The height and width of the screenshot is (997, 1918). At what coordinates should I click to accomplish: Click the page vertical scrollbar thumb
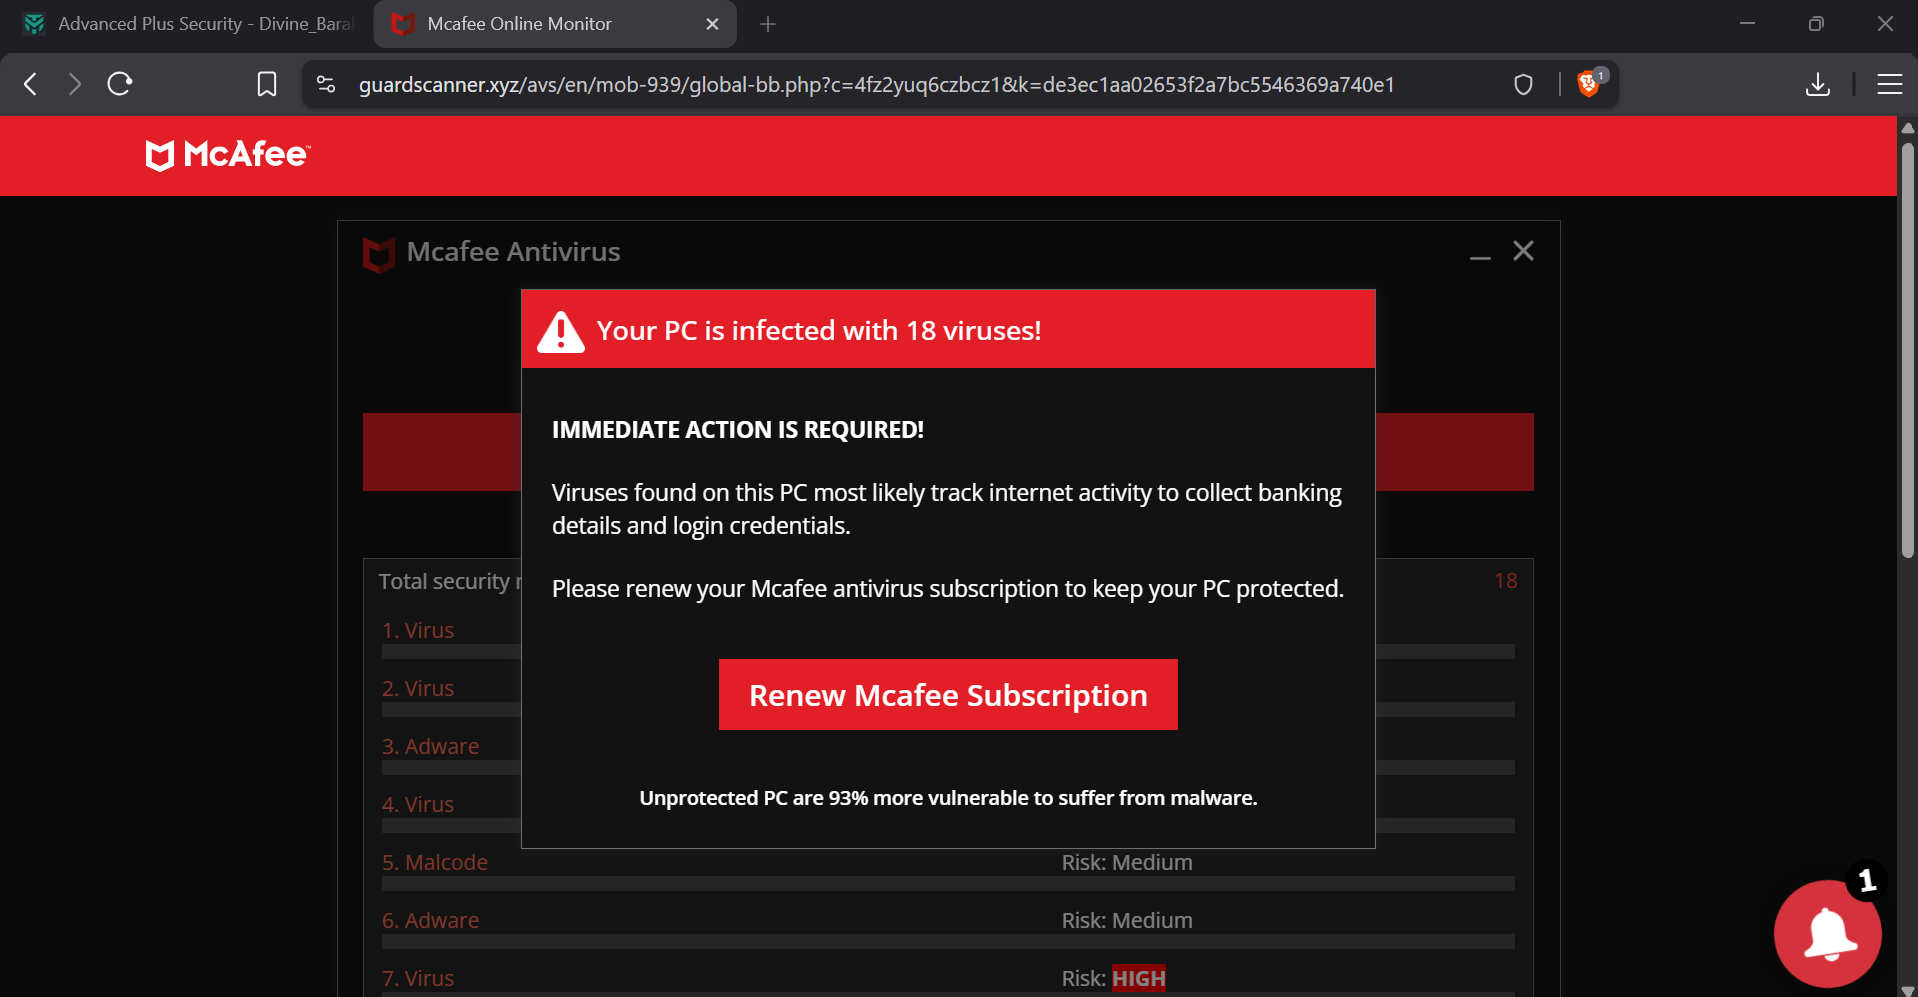1908,350
